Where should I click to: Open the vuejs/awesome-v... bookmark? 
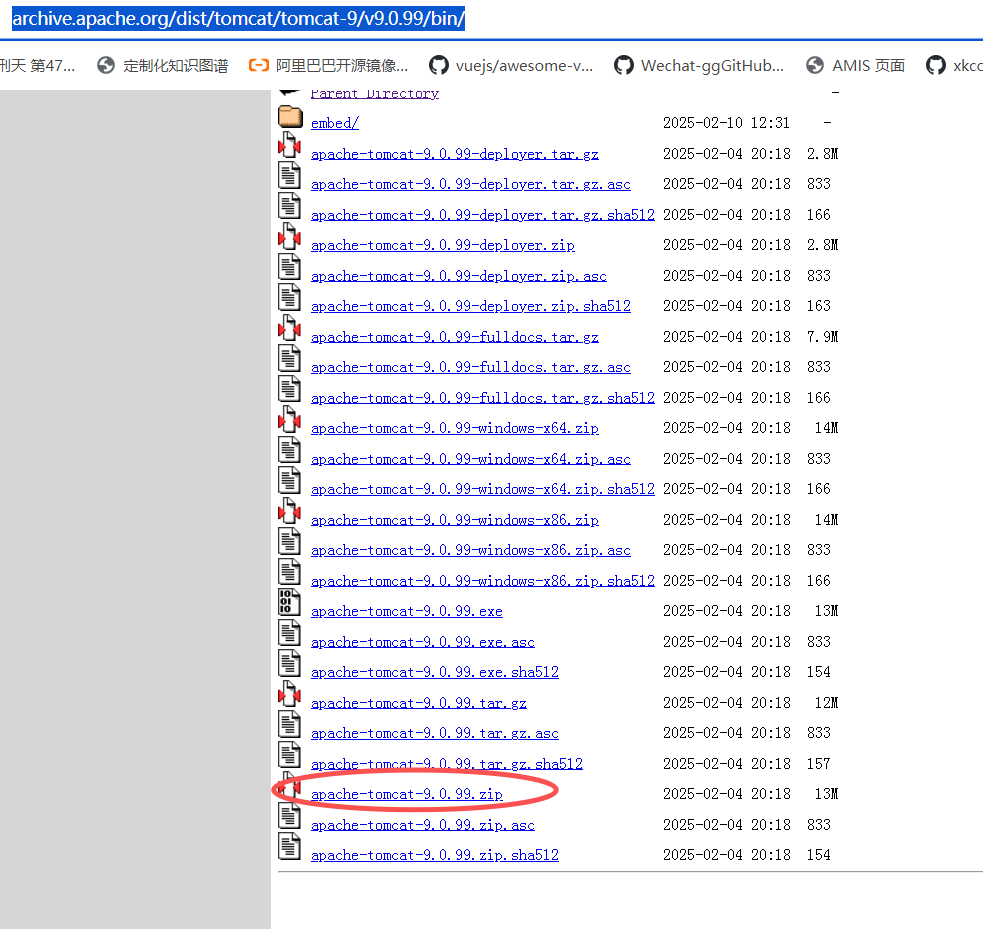pyautogui.click(x=511, y=65)
